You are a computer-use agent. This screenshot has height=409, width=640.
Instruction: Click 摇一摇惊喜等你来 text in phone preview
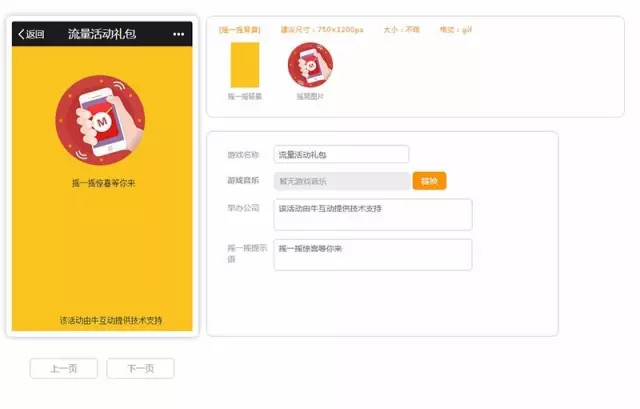[103, 184]
